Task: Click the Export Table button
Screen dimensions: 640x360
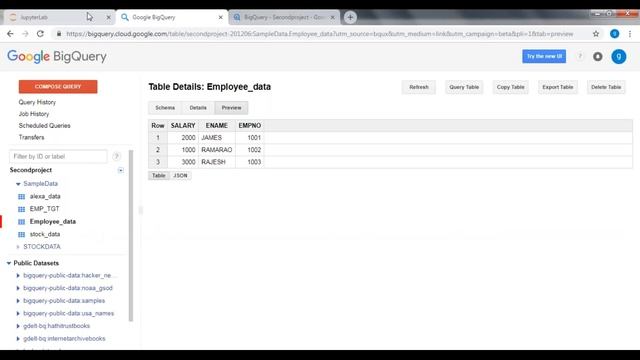Action: 558,87
